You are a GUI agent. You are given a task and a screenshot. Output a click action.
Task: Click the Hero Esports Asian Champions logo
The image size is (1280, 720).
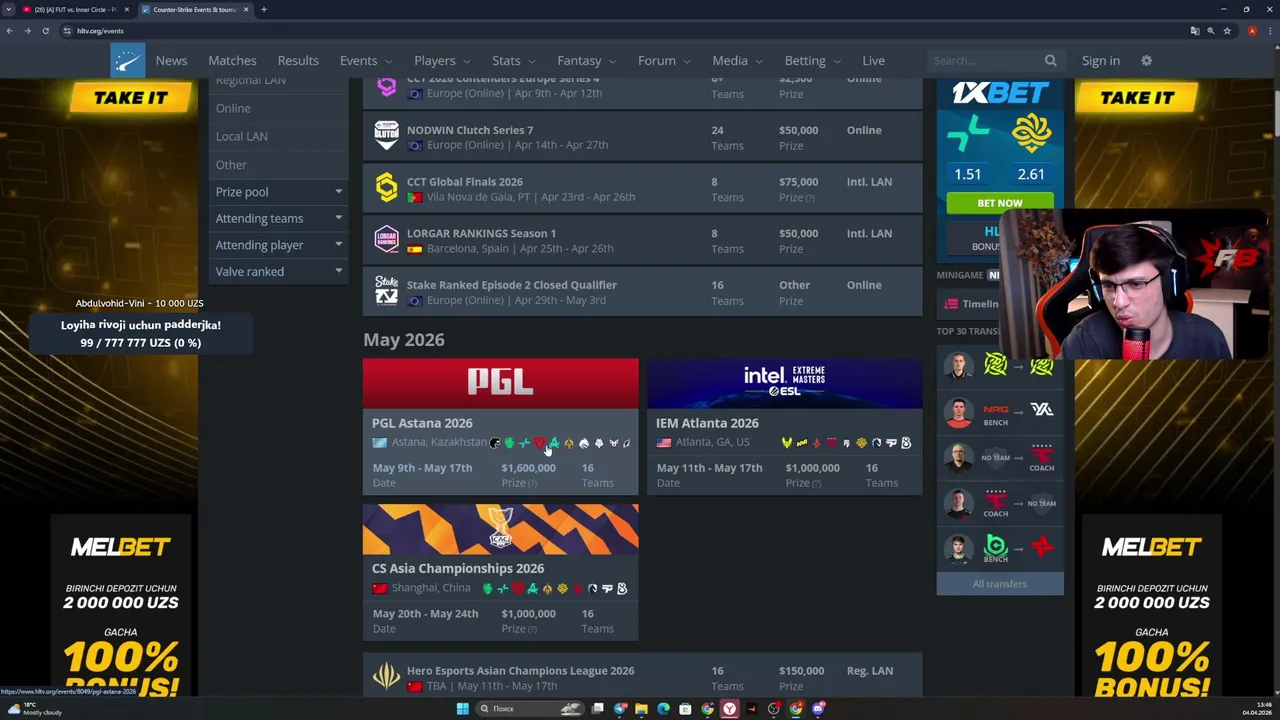point(386,677)
